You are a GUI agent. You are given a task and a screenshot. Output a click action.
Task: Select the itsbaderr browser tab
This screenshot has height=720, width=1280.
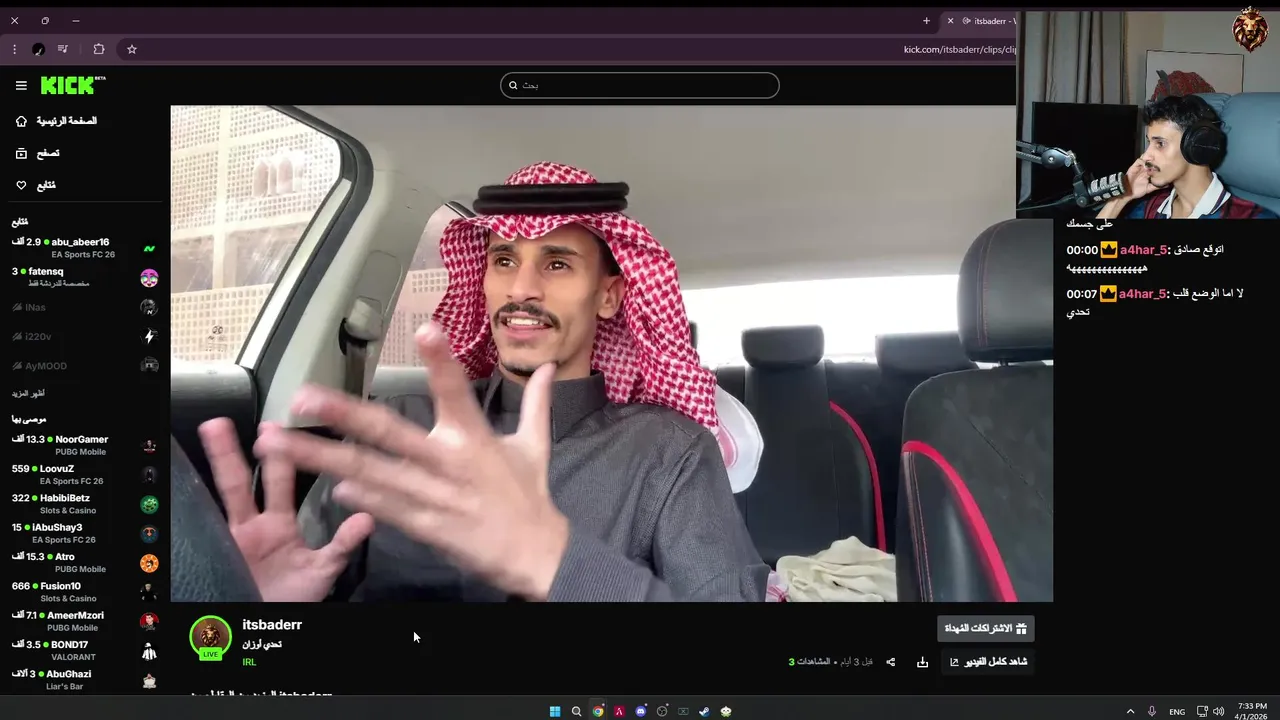point(981,21)
